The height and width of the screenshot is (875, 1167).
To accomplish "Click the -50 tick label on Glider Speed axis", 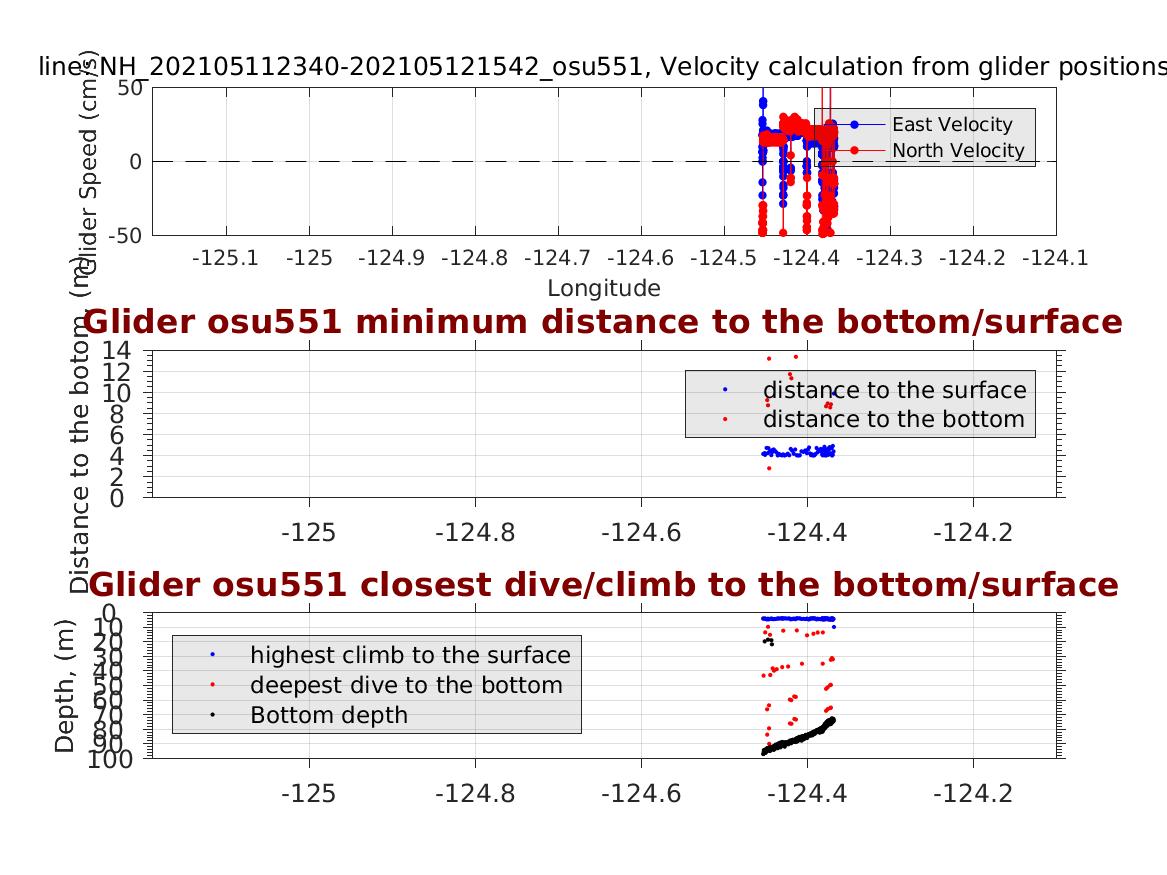I will [126, 235].
